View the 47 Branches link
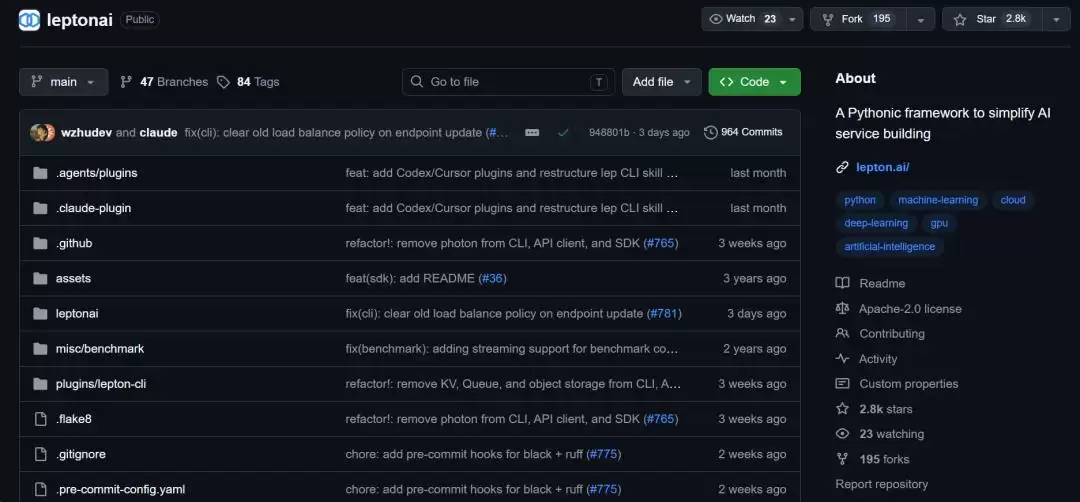 (164, 82)
